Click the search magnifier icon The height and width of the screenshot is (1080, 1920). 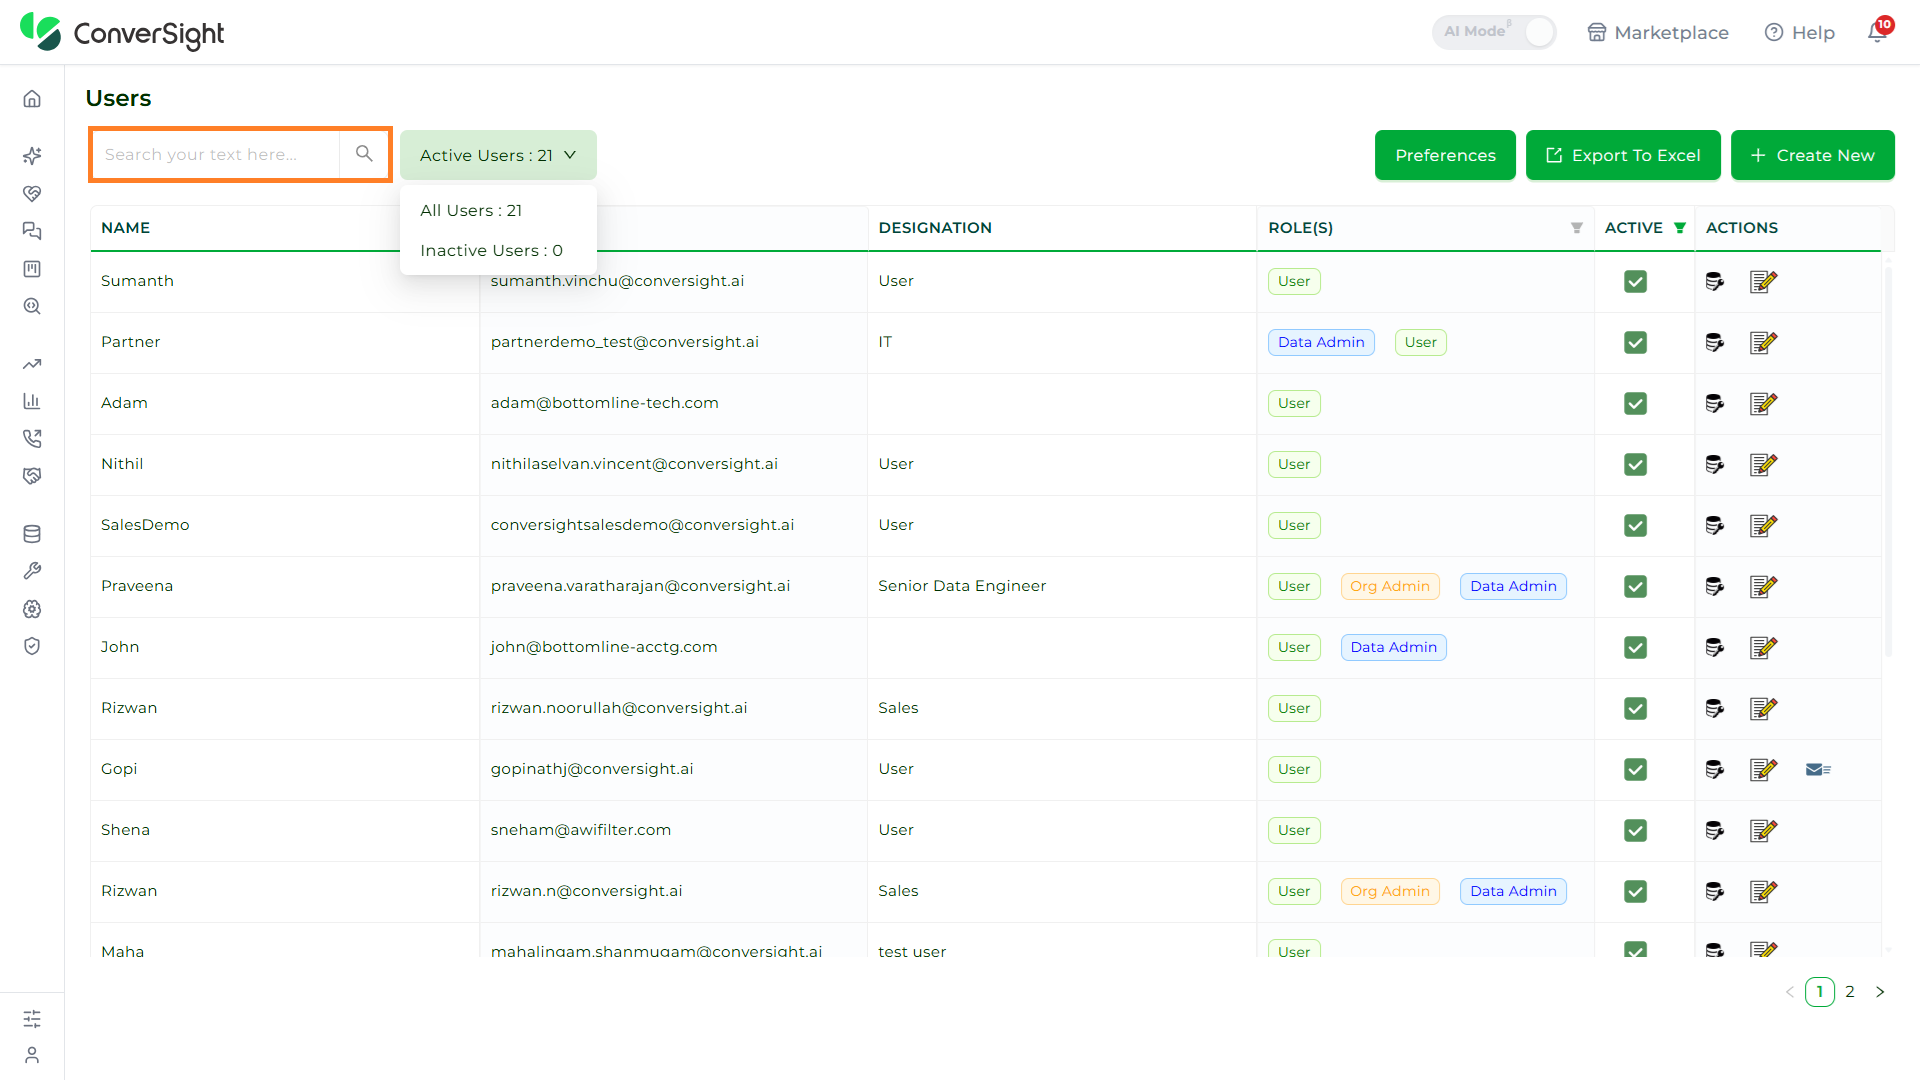pyautogui.click(x=364, y=154)
